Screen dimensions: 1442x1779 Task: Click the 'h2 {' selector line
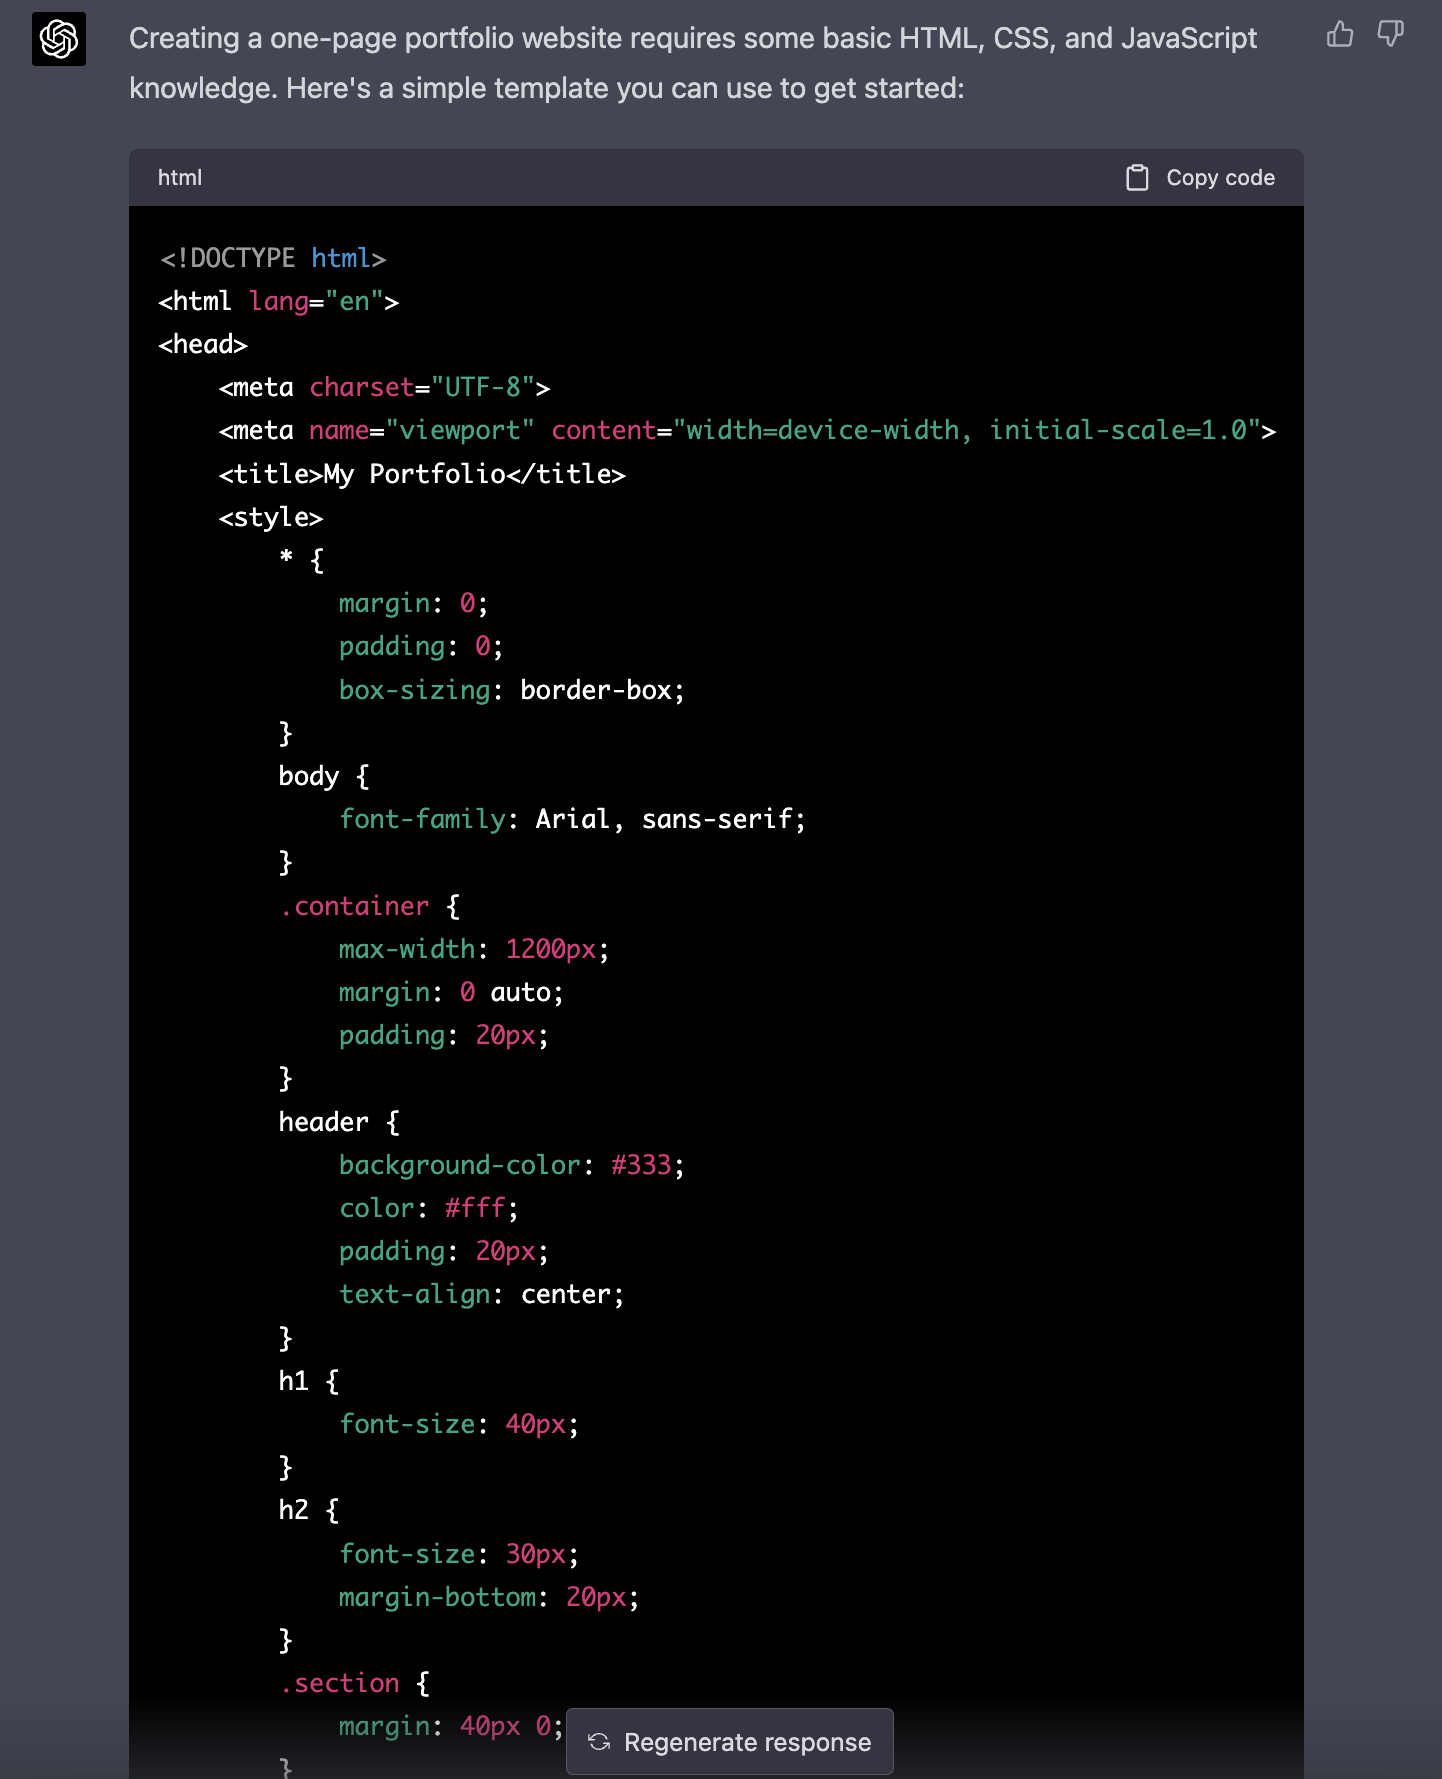tap(309, 1510)
